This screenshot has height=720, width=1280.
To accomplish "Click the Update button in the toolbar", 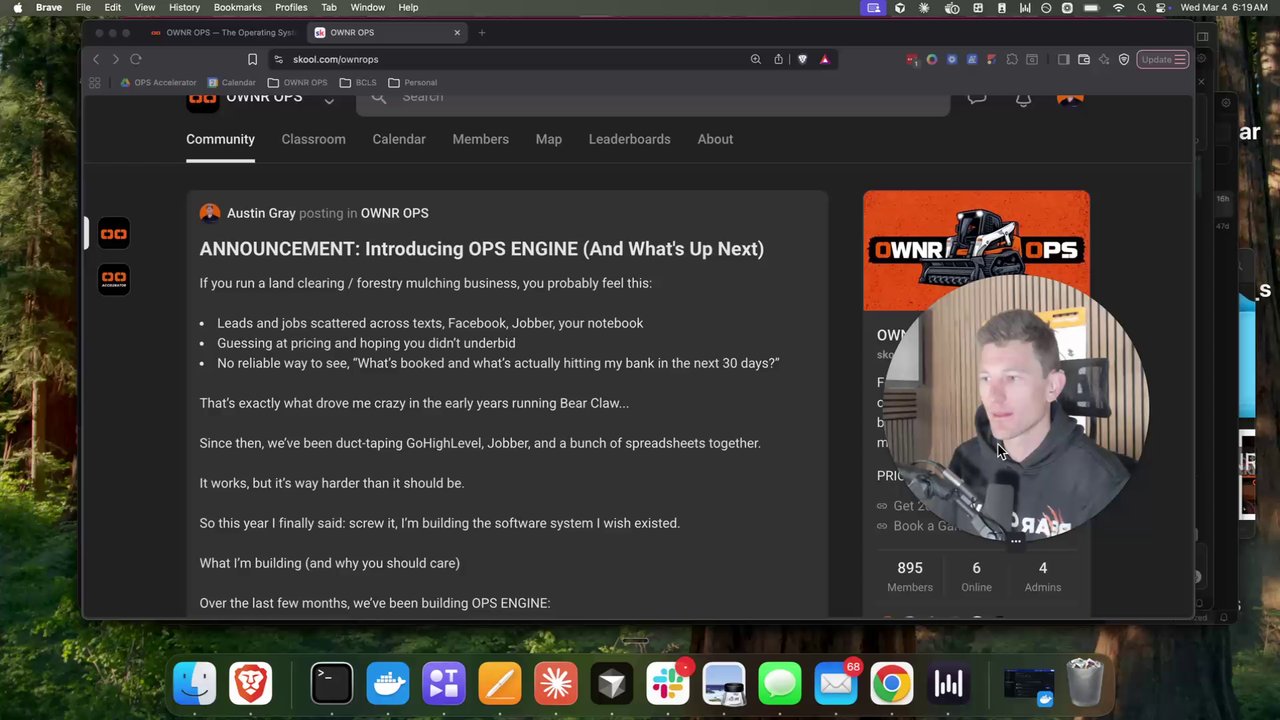I will (1157, 59).
